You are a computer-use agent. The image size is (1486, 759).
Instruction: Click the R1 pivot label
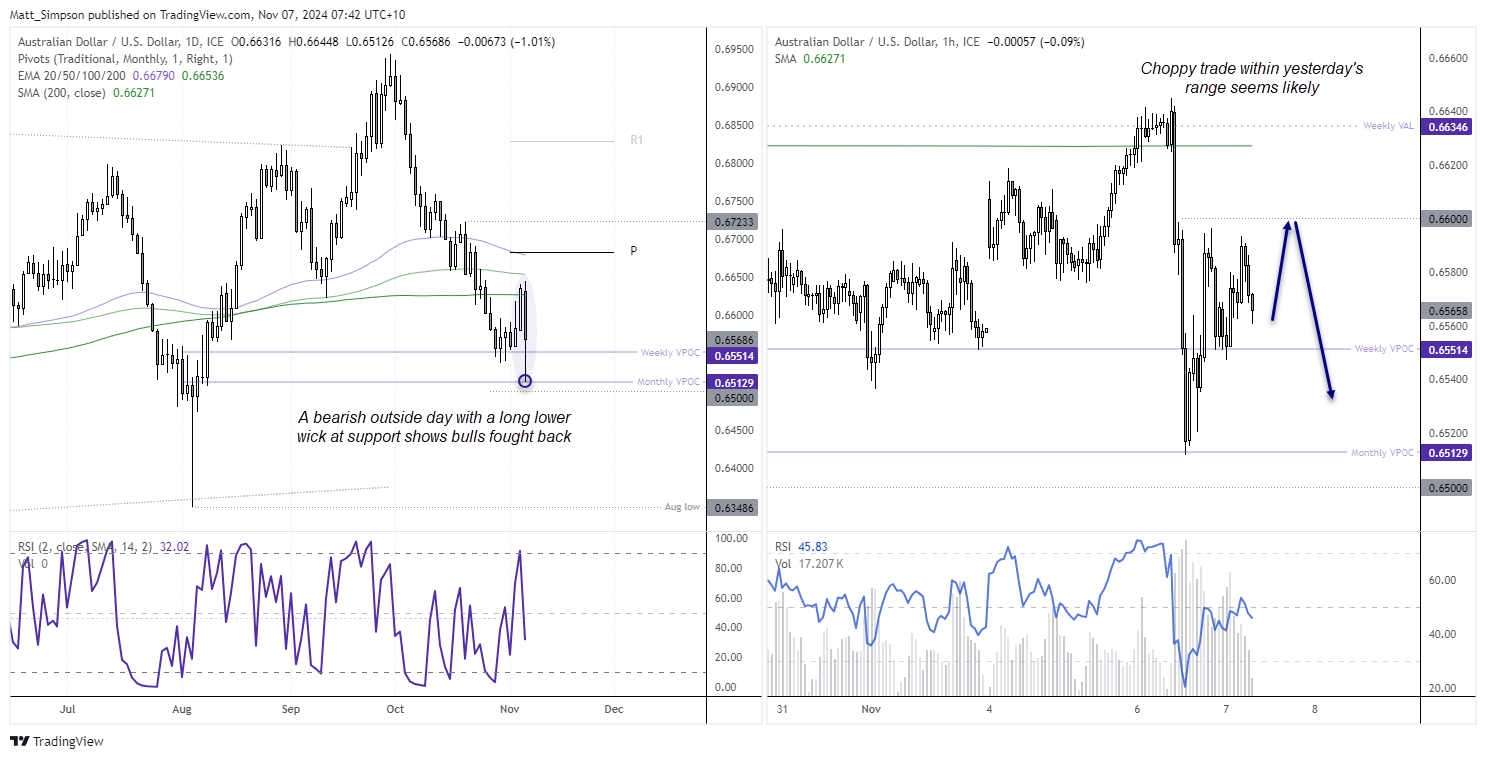coord(636,140)
